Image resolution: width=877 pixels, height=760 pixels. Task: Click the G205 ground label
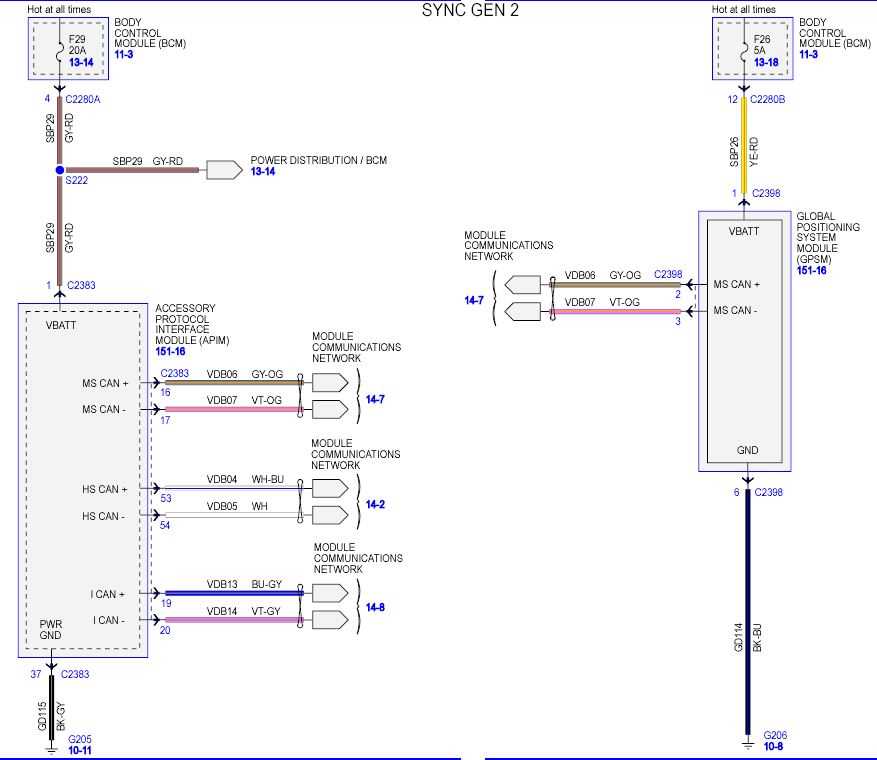click(79, 739)
